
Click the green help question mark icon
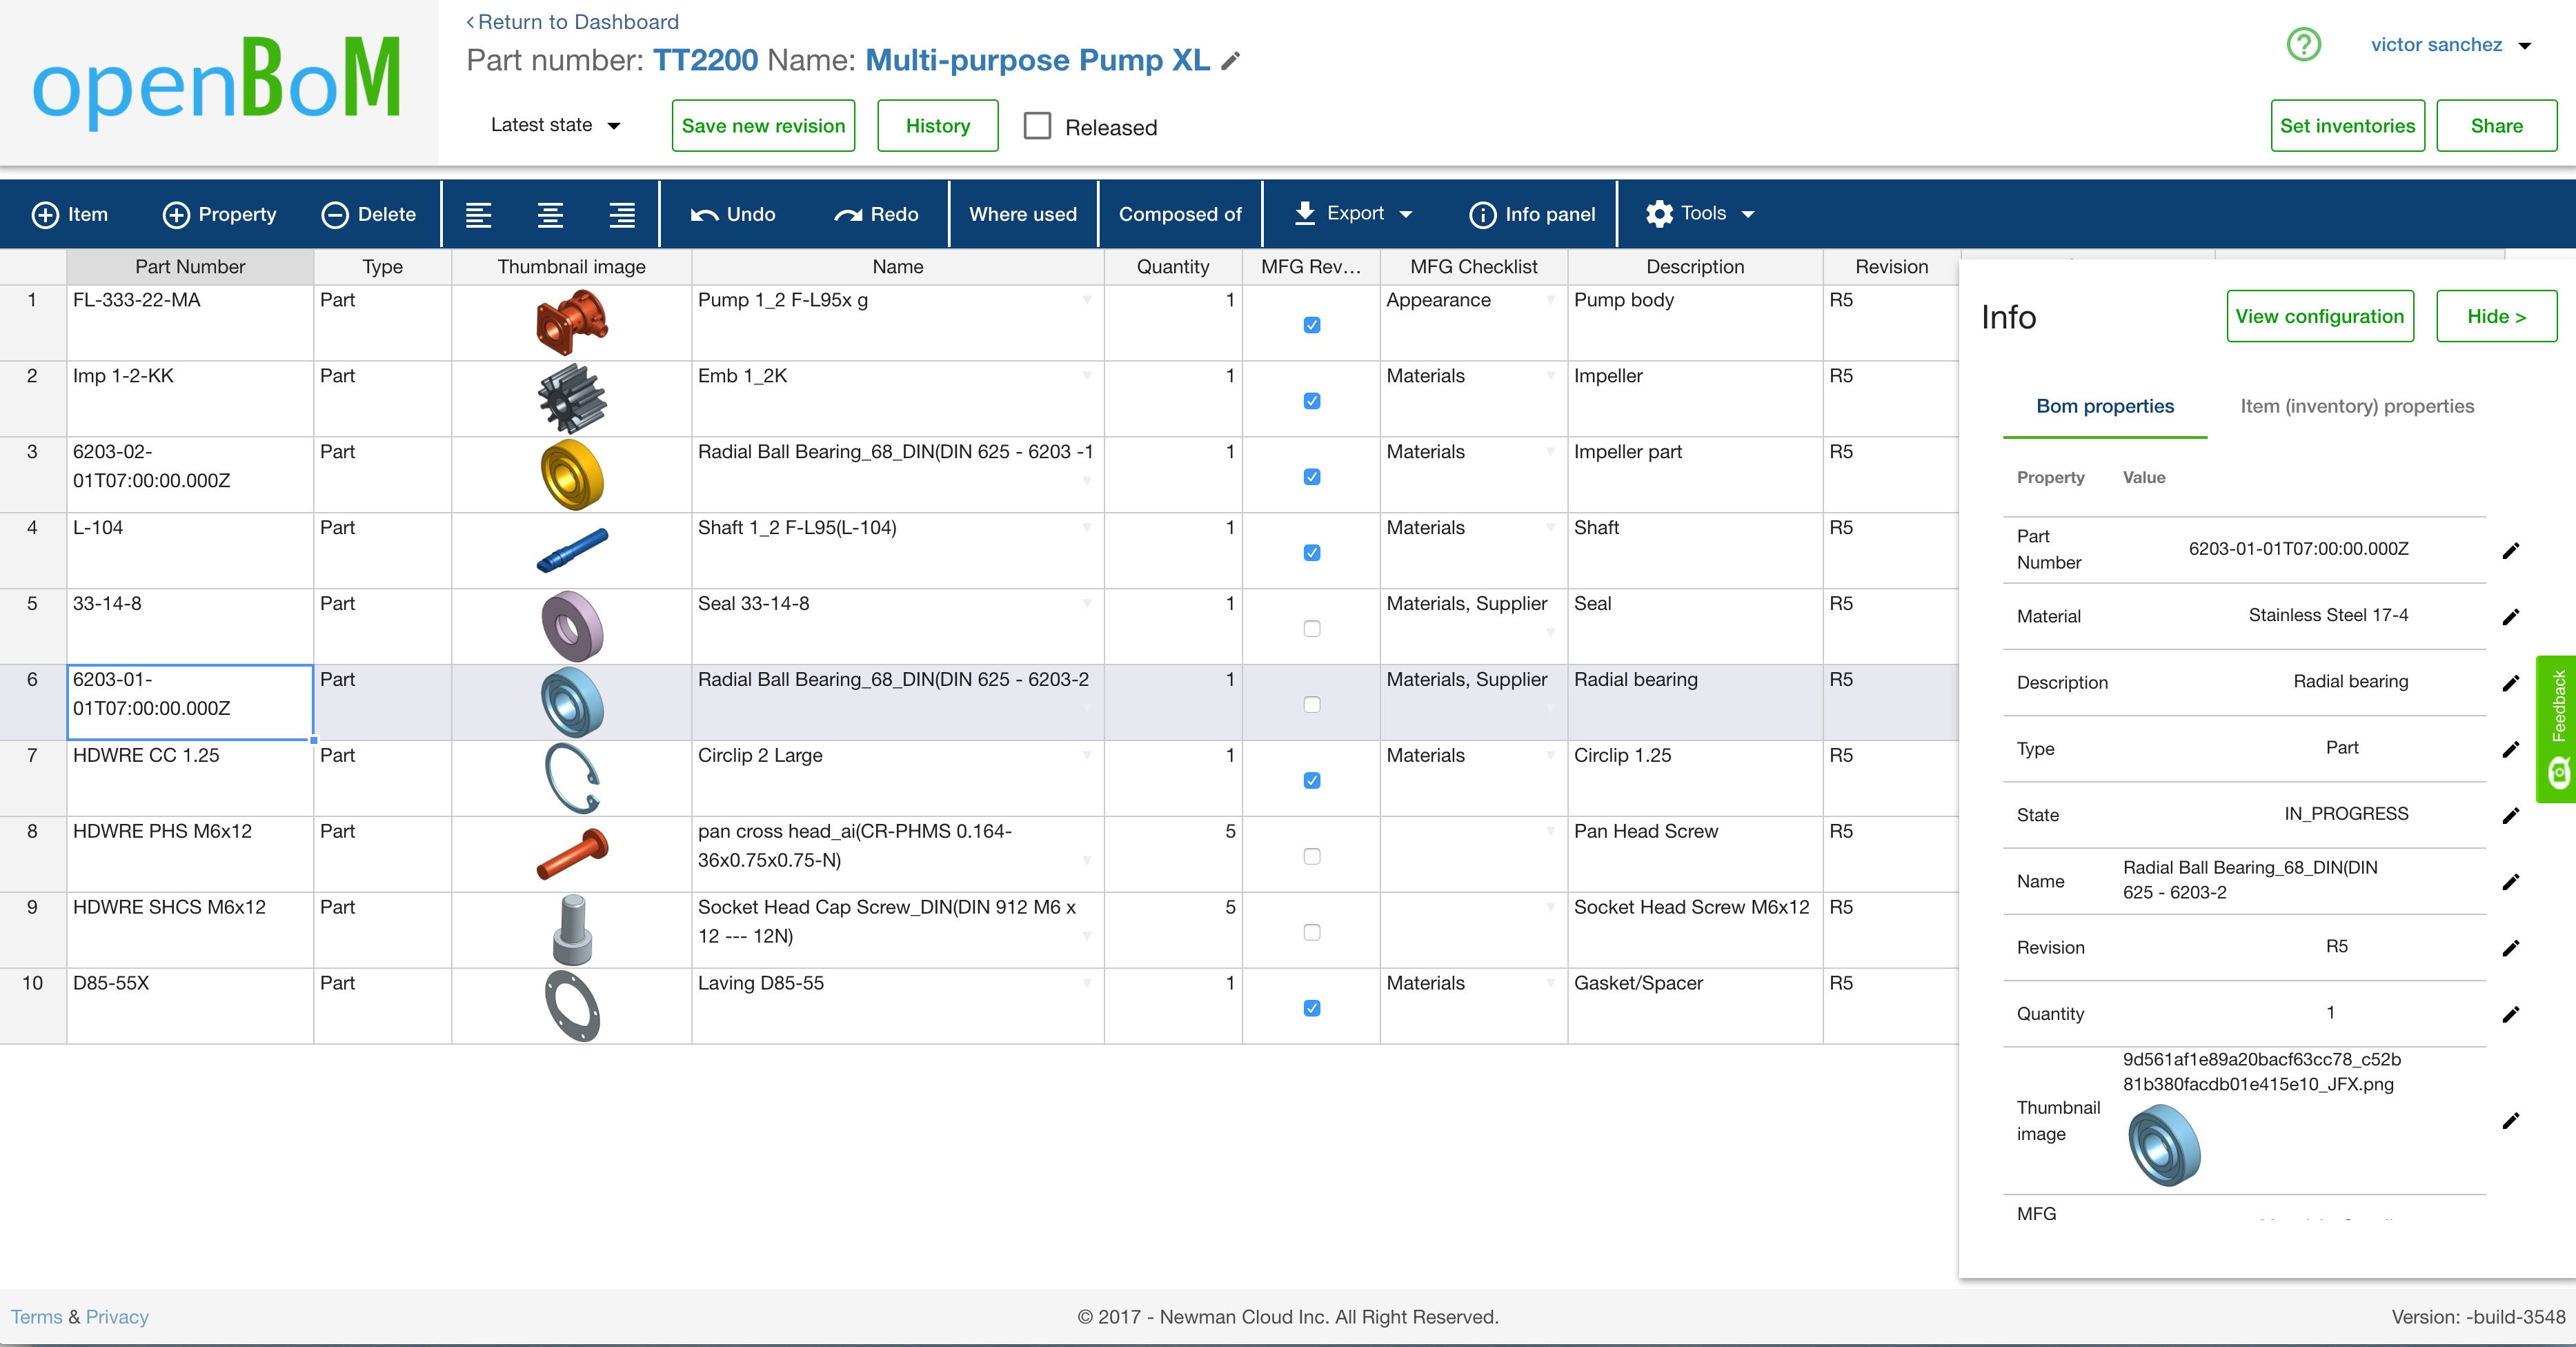2303,44
